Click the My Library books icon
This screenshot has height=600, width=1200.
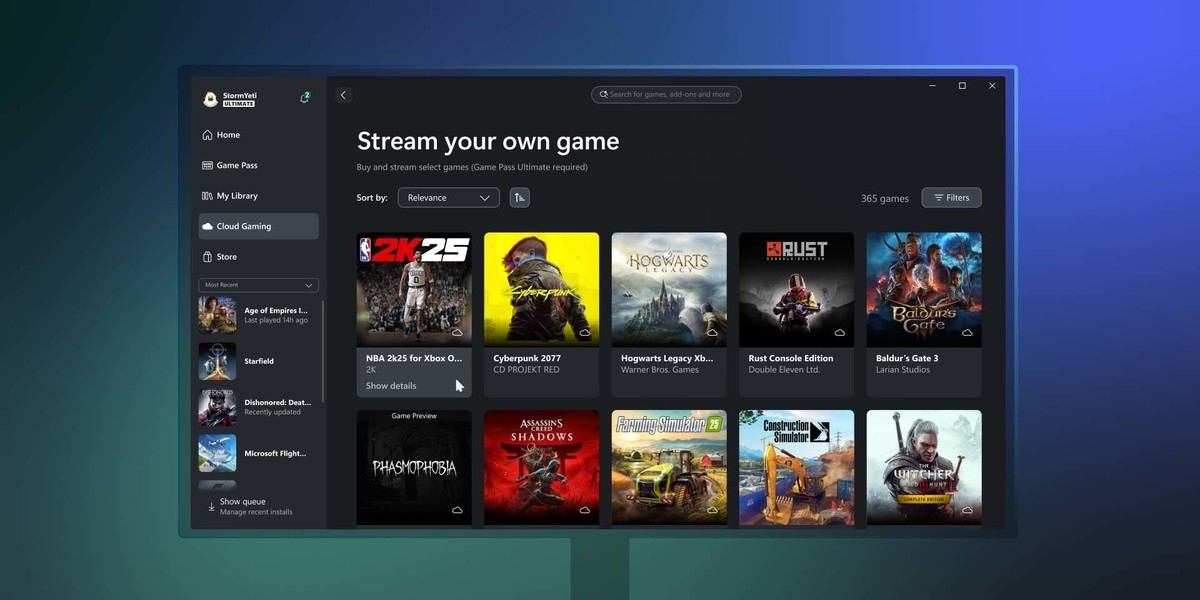pyautogui.click(x=207, y=196)
